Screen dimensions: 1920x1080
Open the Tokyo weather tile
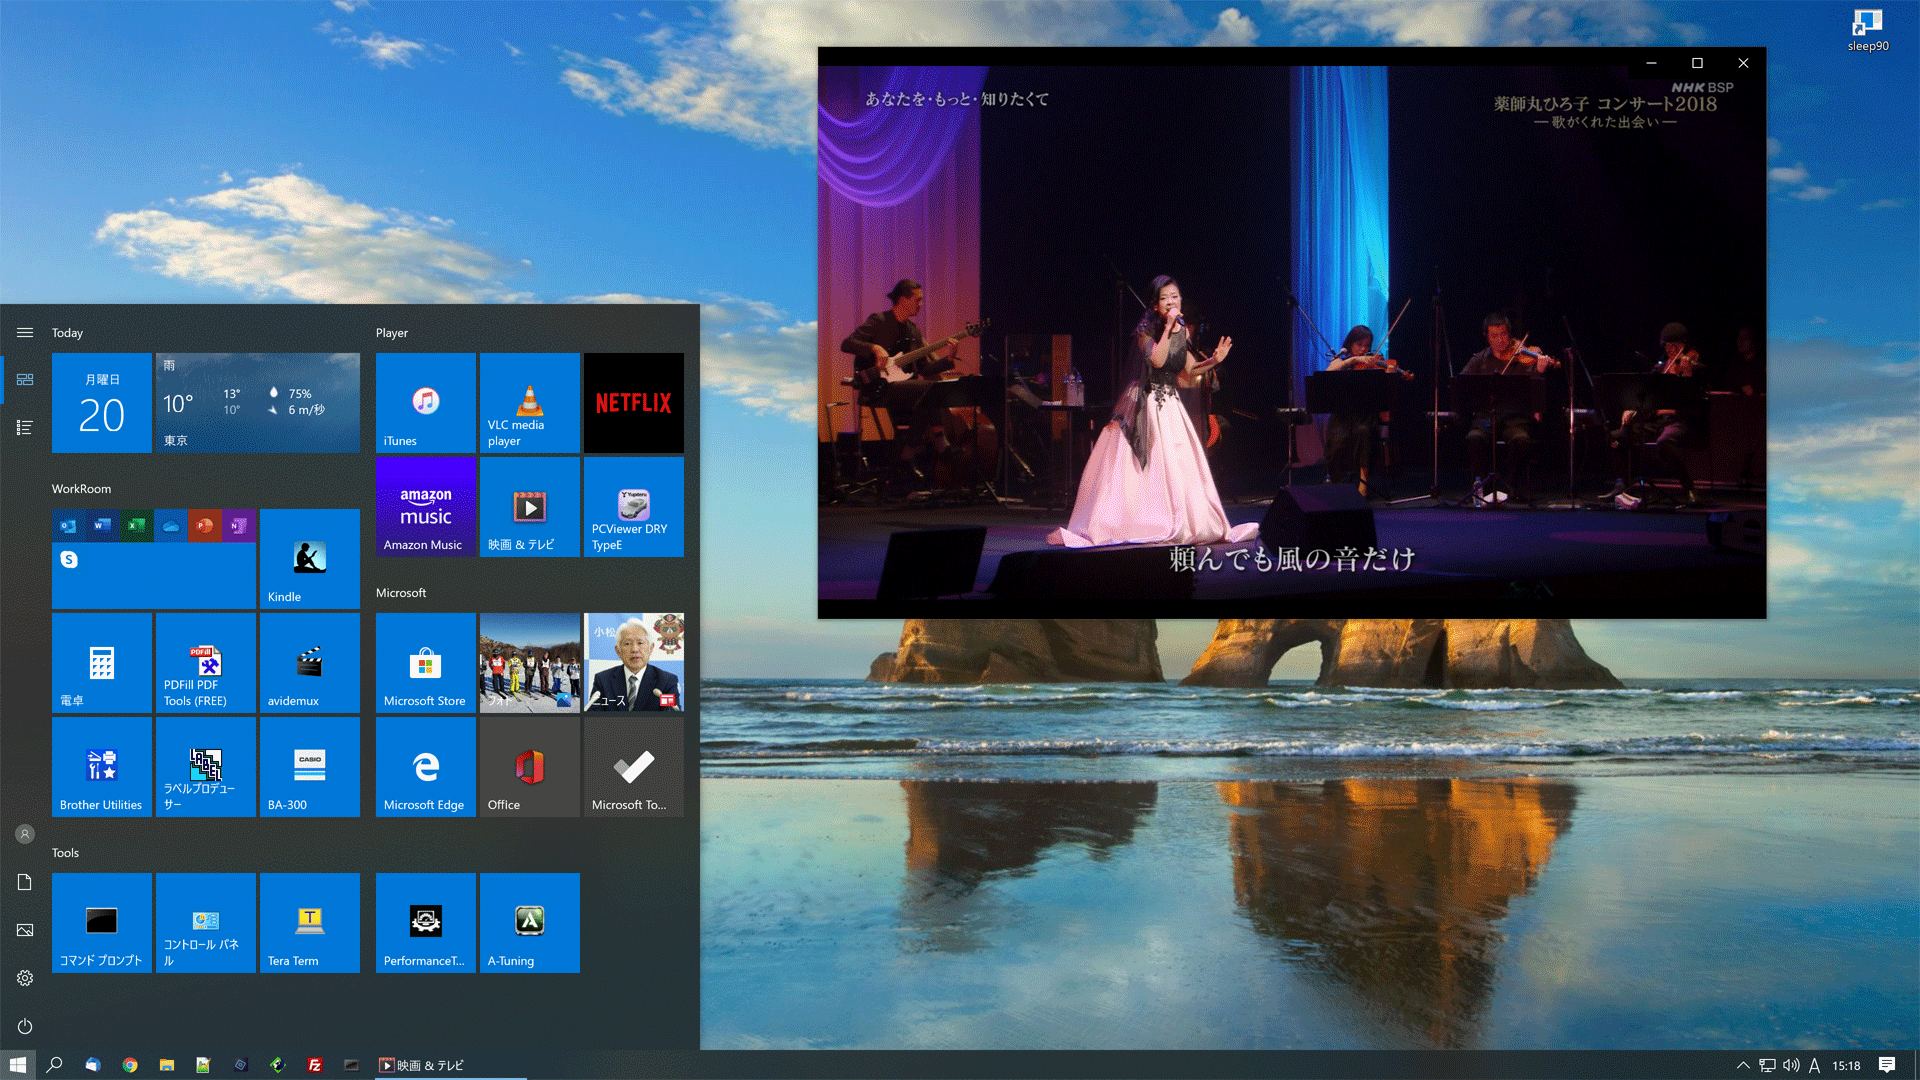[258, 403]
